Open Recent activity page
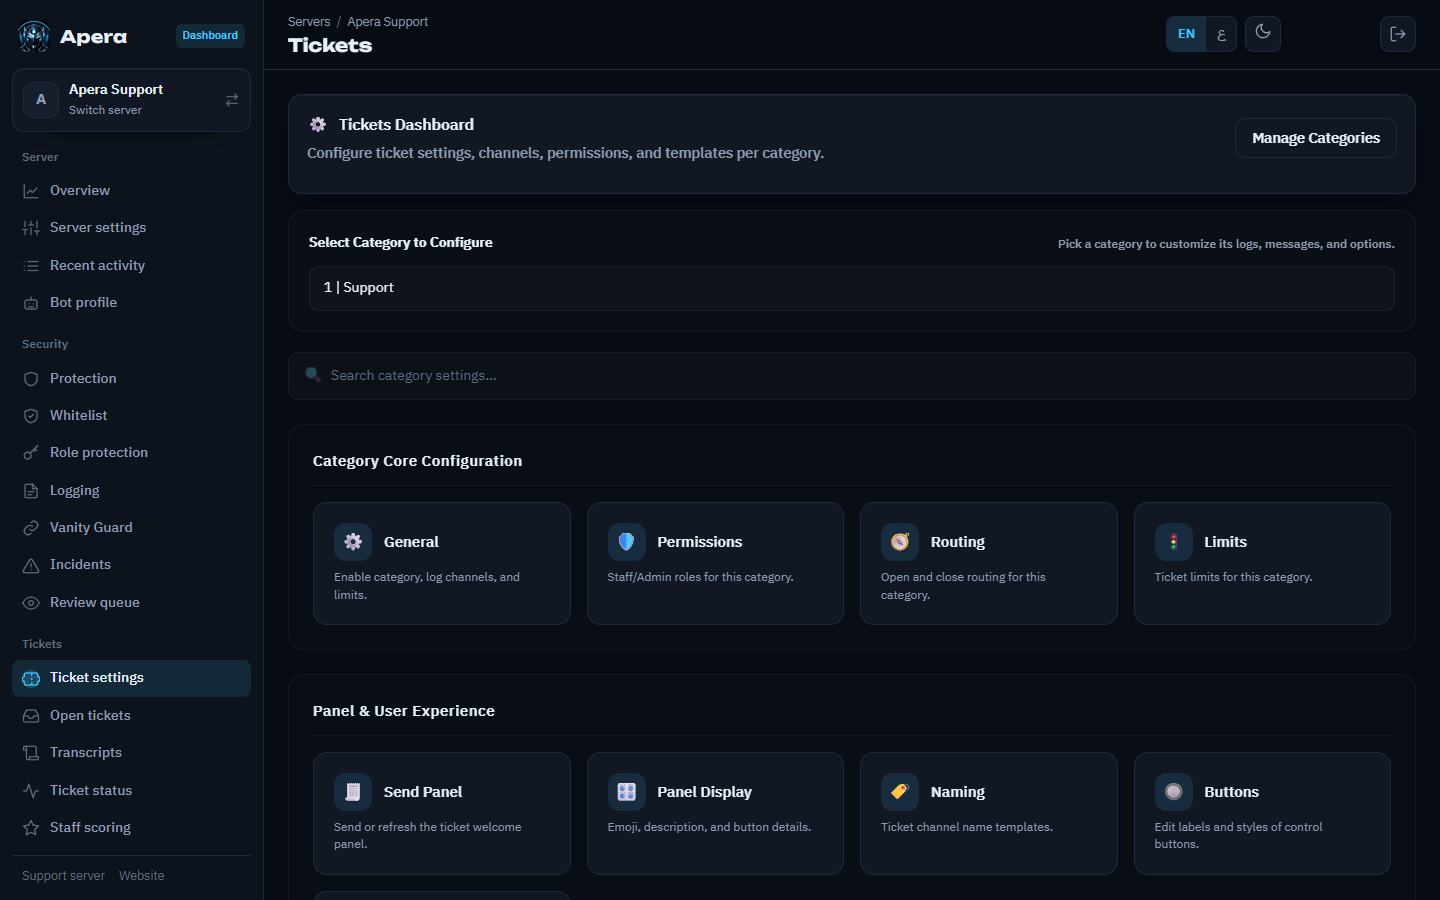The image size is (1440, 900). pyautogui.click(x=131, y=266)
